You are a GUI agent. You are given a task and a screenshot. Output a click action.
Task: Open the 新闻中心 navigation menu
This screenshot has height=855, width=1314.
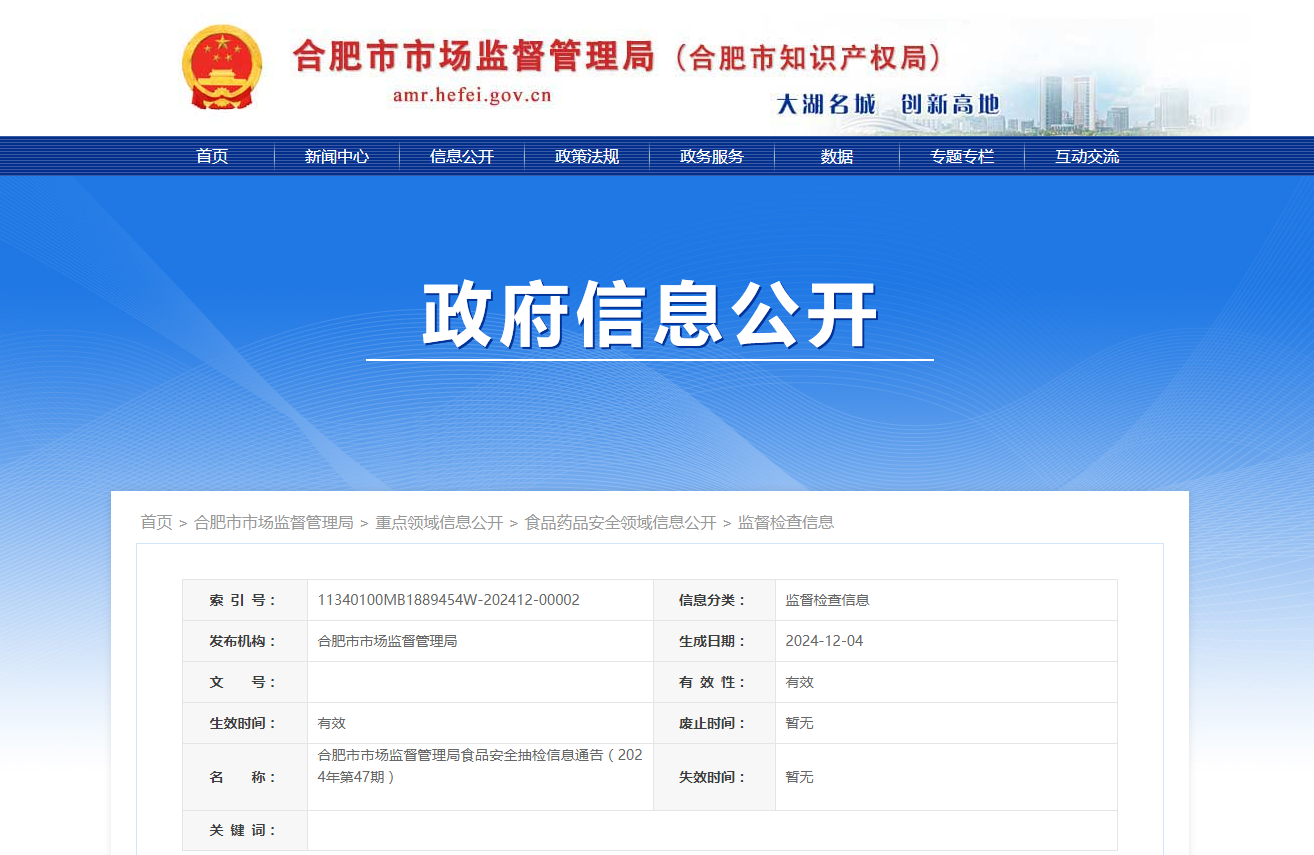(337, 157)
